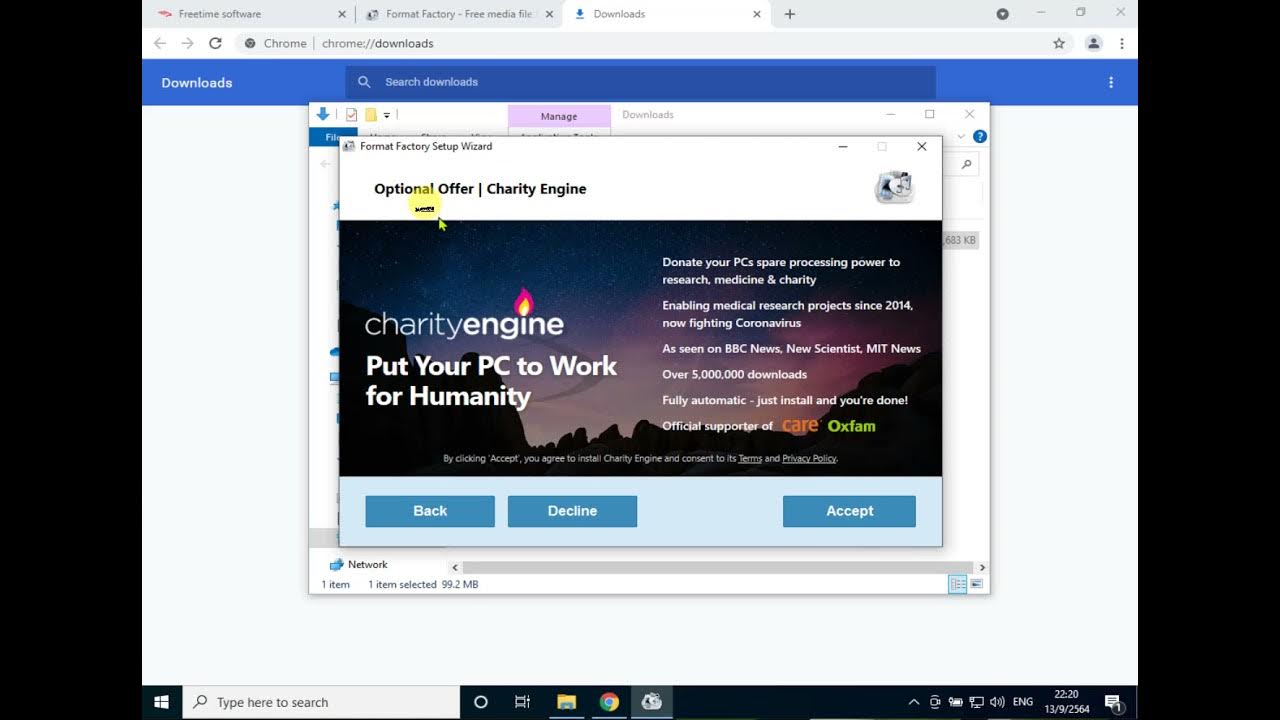
Task: Click the New Folder quick access icon
Action: 370,115
